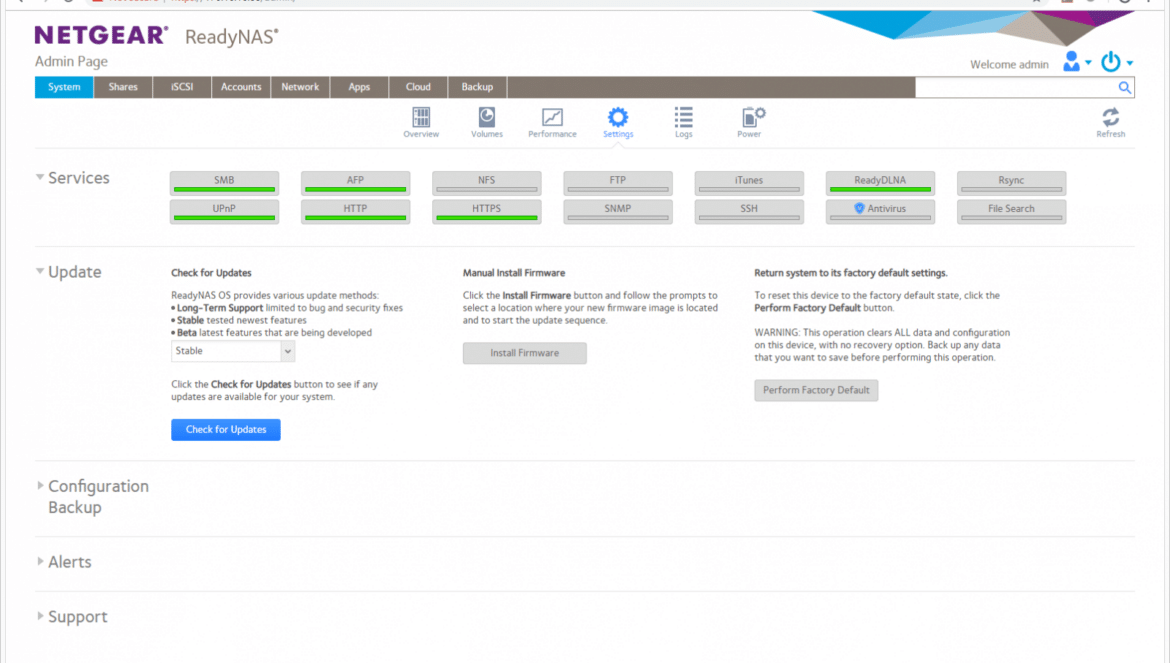Select the Settings gear icon
1170x663 pixels.
[x=618, y=122]
